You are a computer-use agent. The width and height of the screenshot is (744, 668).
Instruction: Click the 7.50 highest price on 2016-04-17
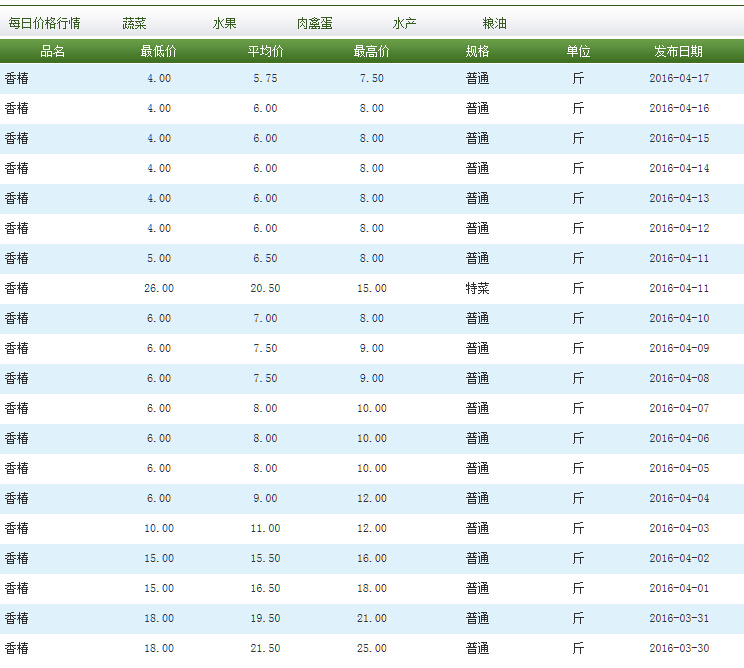point(372,78)
